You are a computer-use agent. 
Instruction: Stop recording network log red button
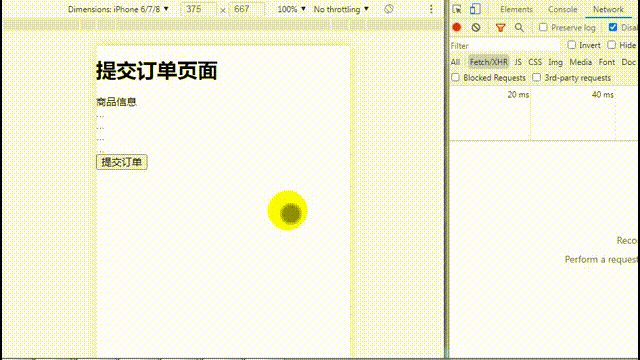point(457,27)
